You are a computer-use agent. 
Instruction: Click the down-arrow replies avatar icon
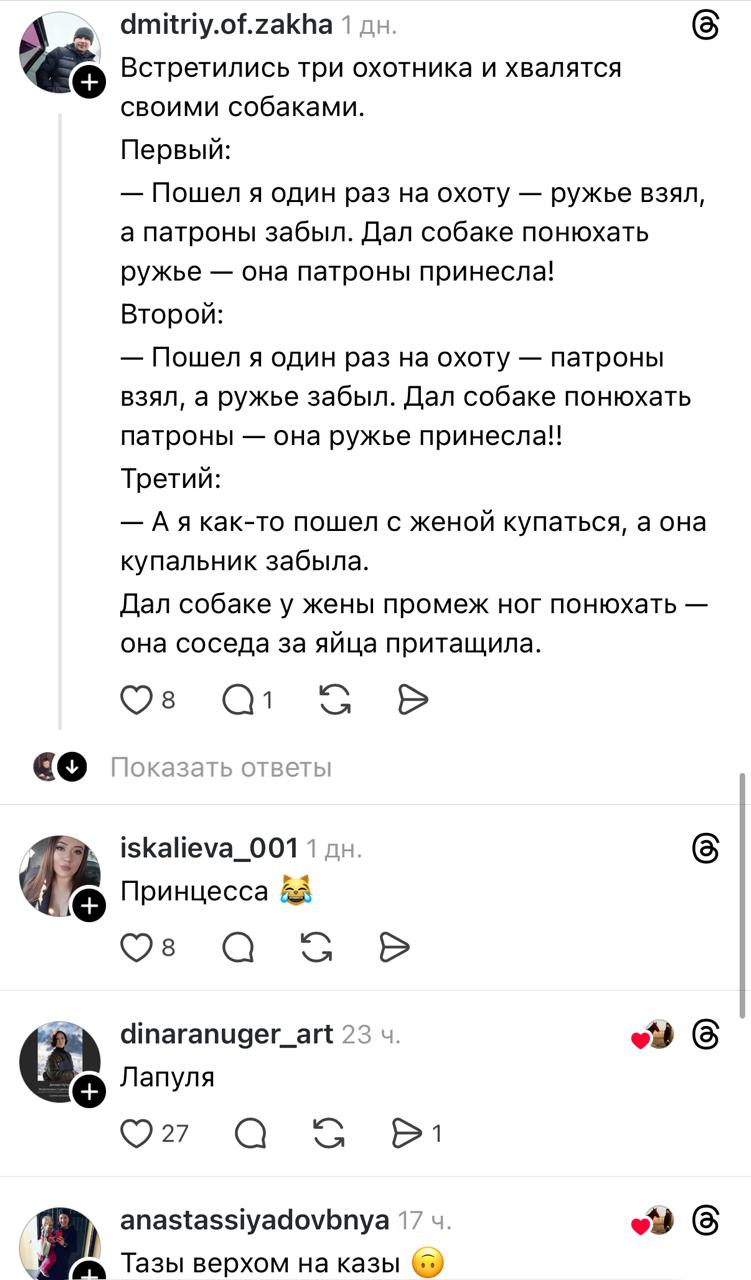[x=71, y=767]
